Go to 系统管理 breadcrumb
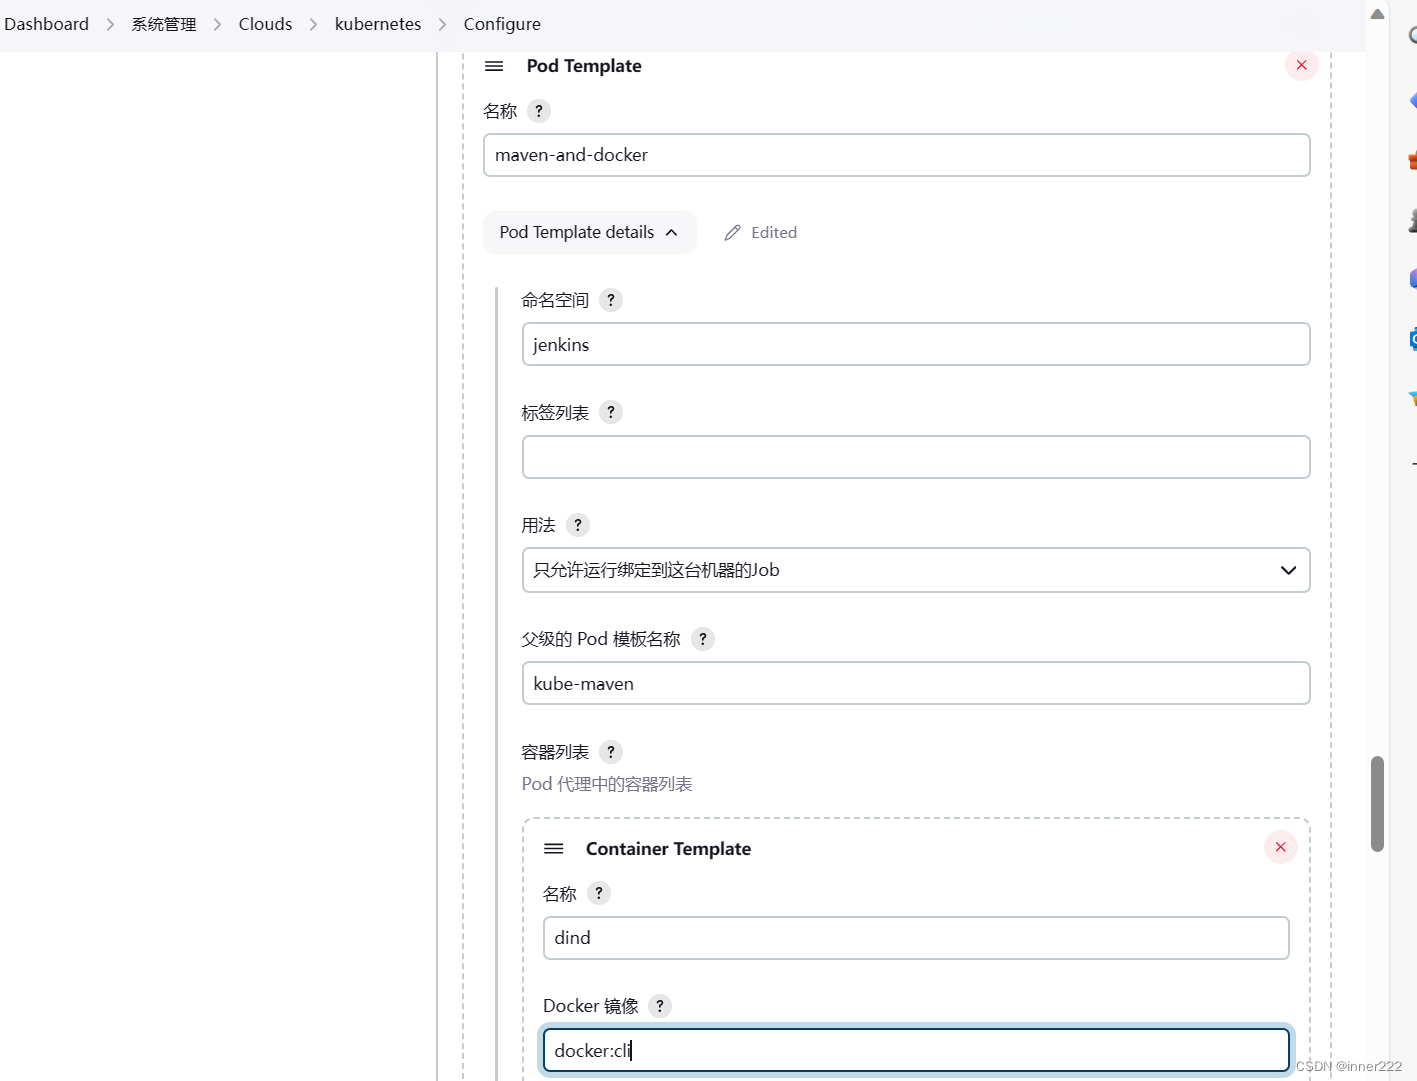The image size is (1417, 1081). (x=164, y=24)
